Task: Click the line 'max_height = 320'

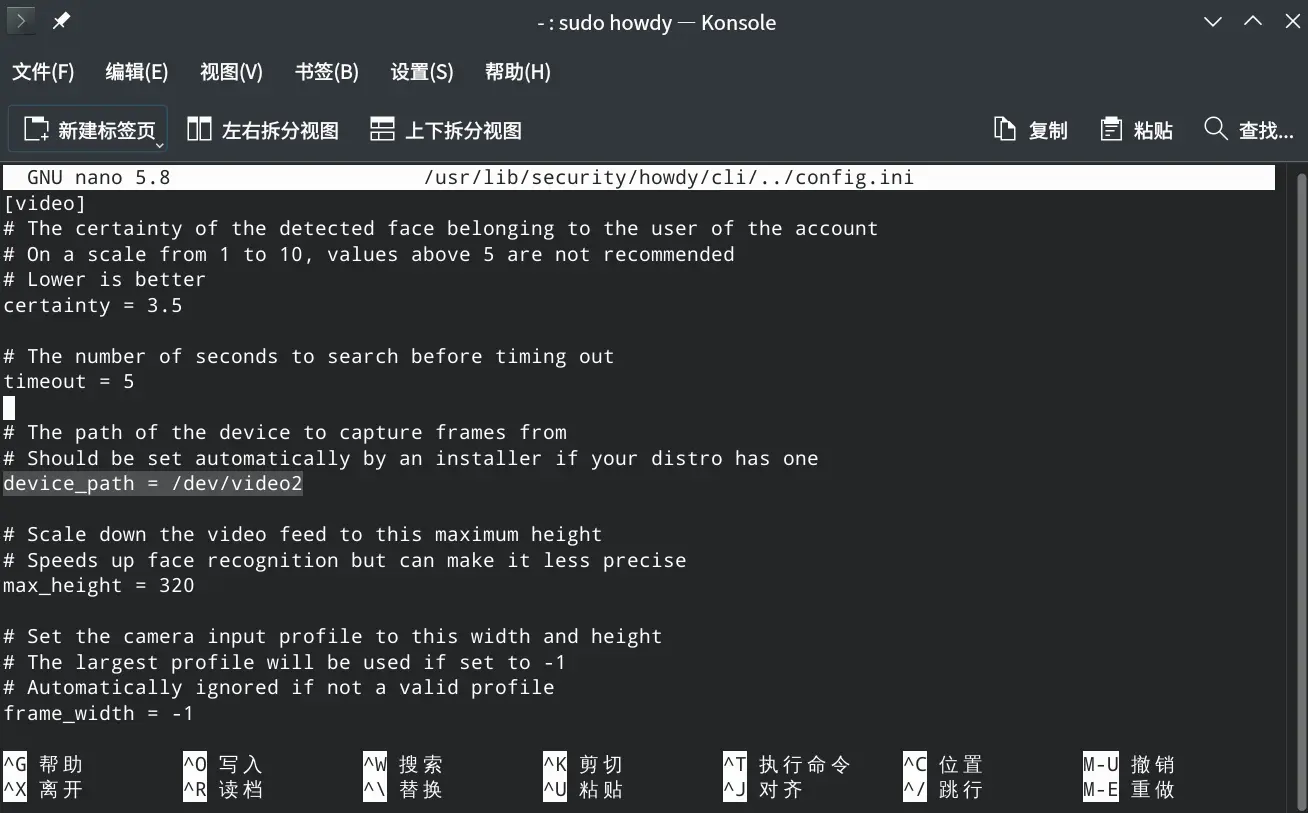Action: 99,585
